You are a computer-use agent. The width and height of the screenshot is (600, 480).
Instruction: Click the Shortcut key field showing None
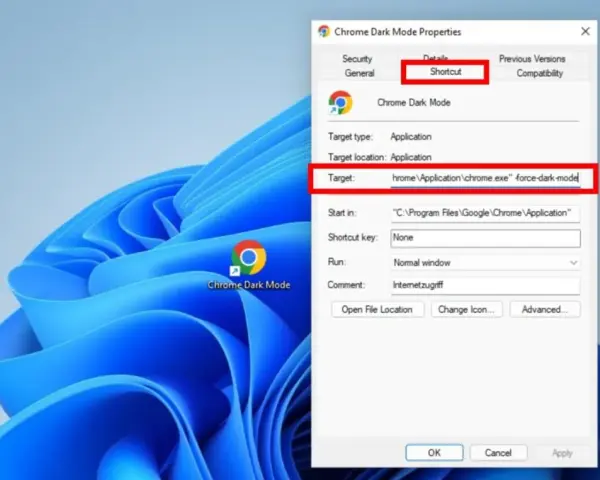[x=485, y=238]
